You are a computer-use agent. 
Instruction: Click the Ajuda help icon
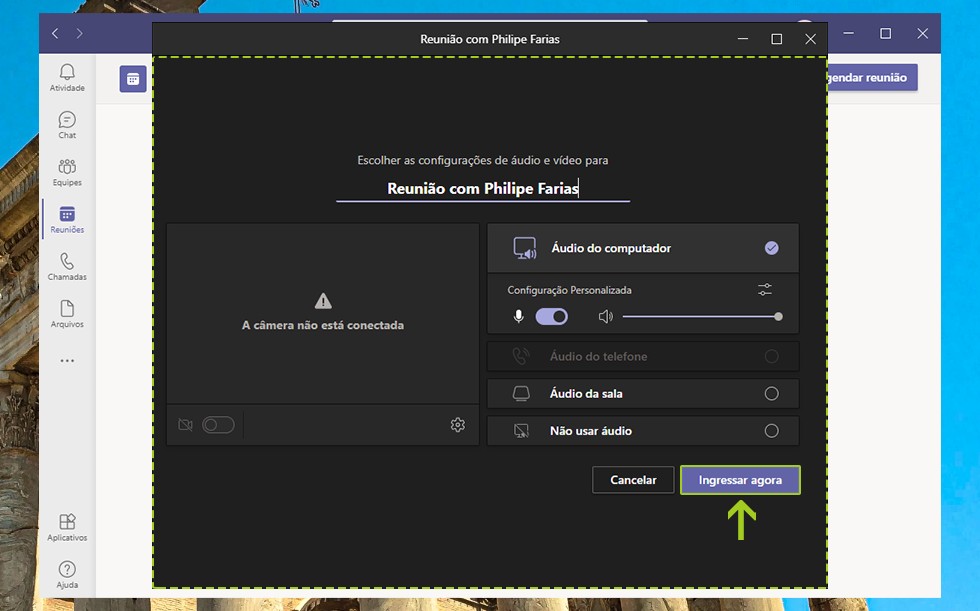pyautogui.click(x=67, y=574)
